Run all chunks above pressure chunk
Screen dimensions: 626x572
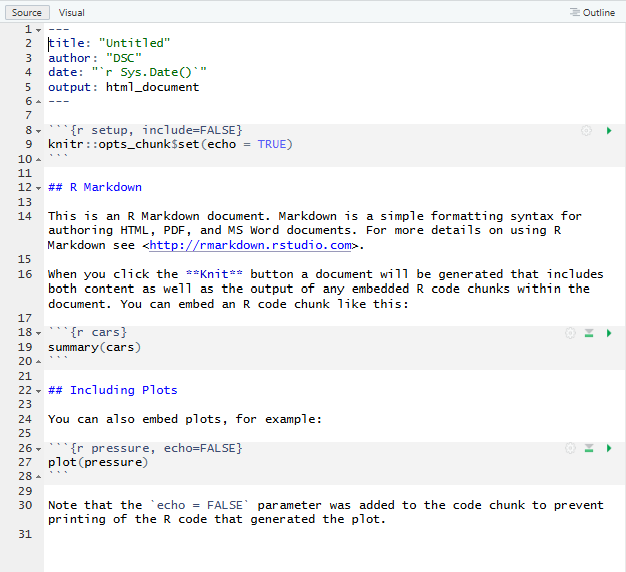pos(589,448)
